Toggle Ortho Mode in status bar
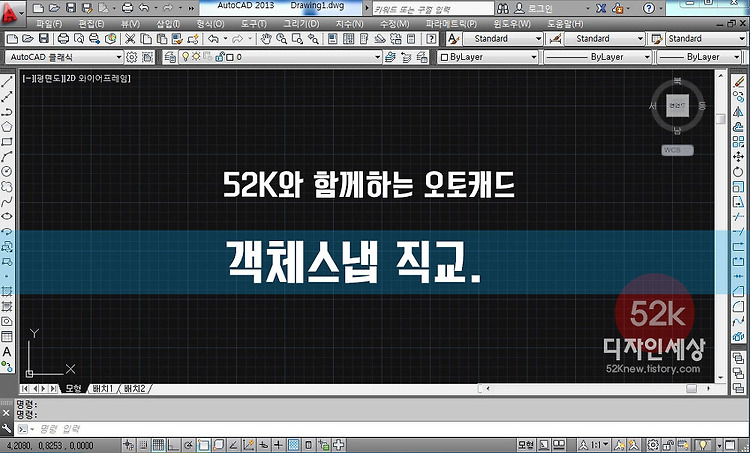 point(173,445)
